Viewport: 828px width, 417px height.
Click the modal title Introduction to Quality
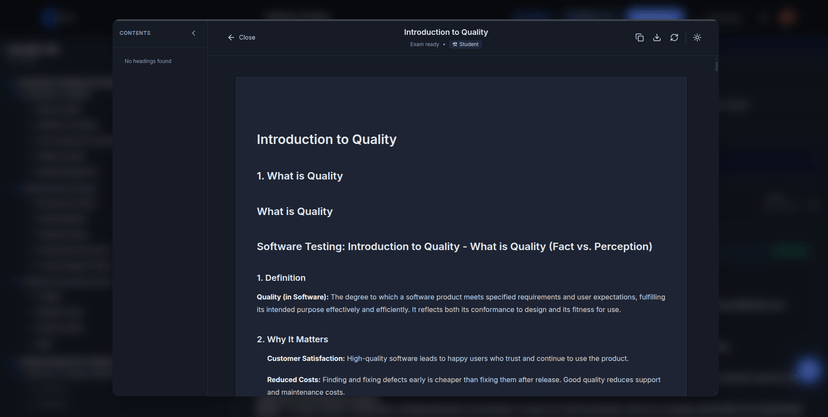[446, 32]
